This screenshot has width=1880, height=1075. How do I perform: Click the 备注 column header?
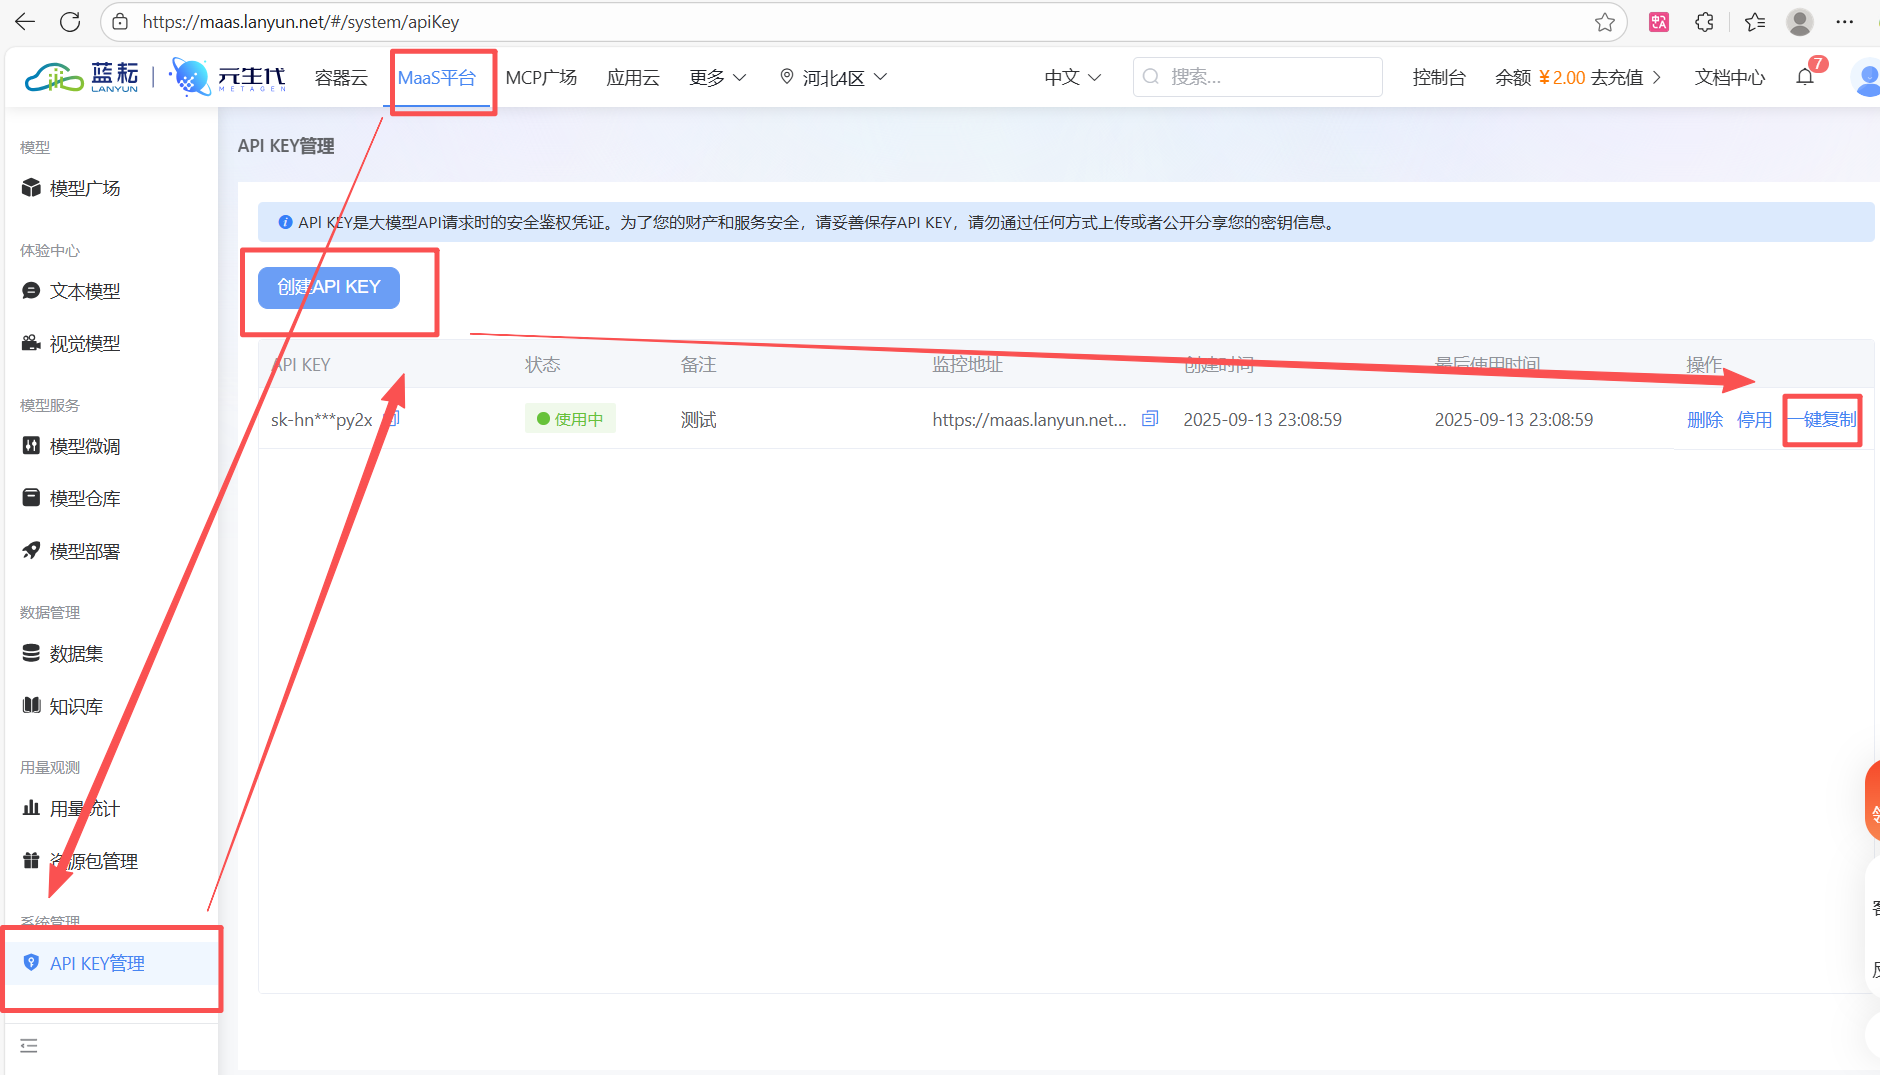coord(698,364)
